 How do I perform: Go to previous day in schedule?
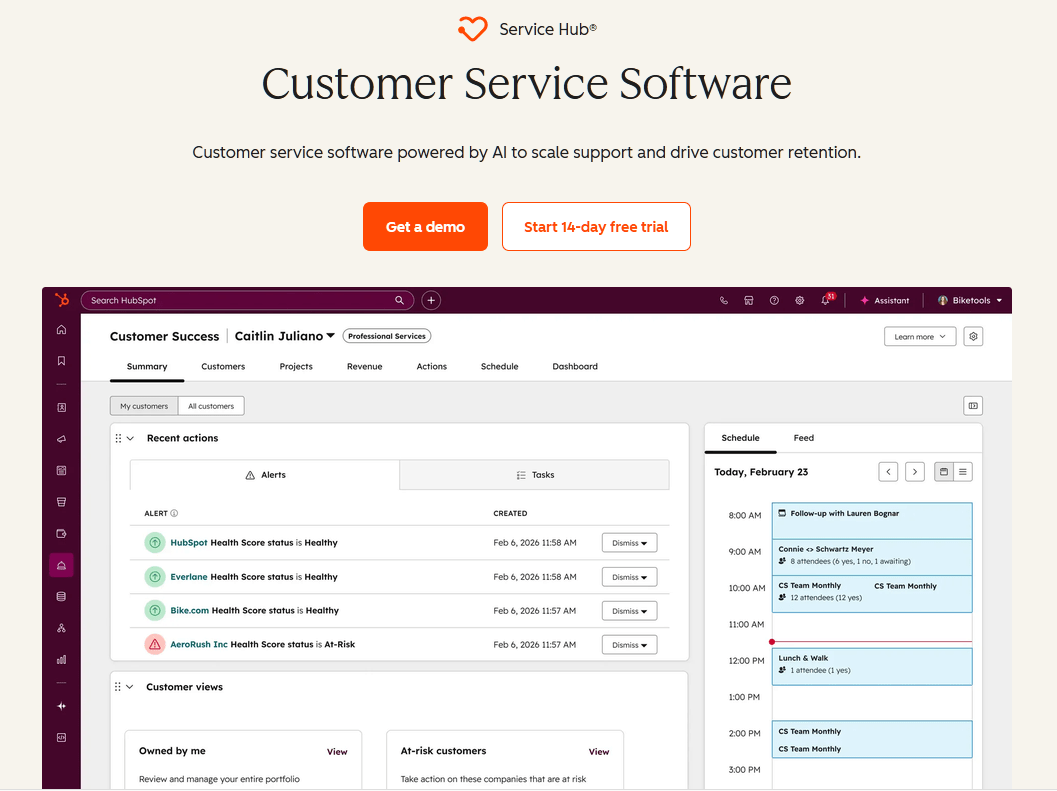(888, 472)
